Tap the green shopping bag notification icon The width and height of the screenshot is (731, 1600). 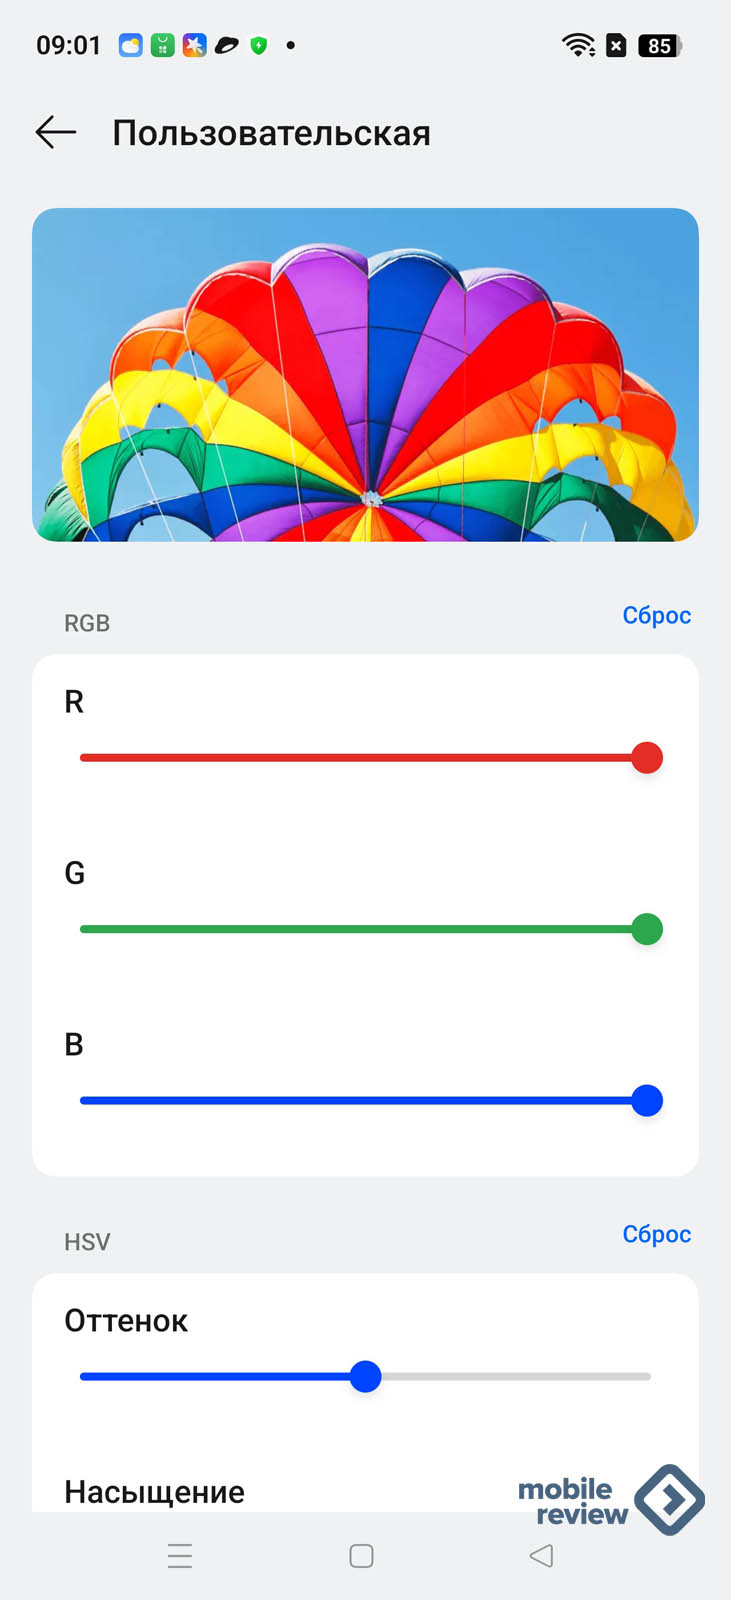pyautogui.click(x=162, y=45)
